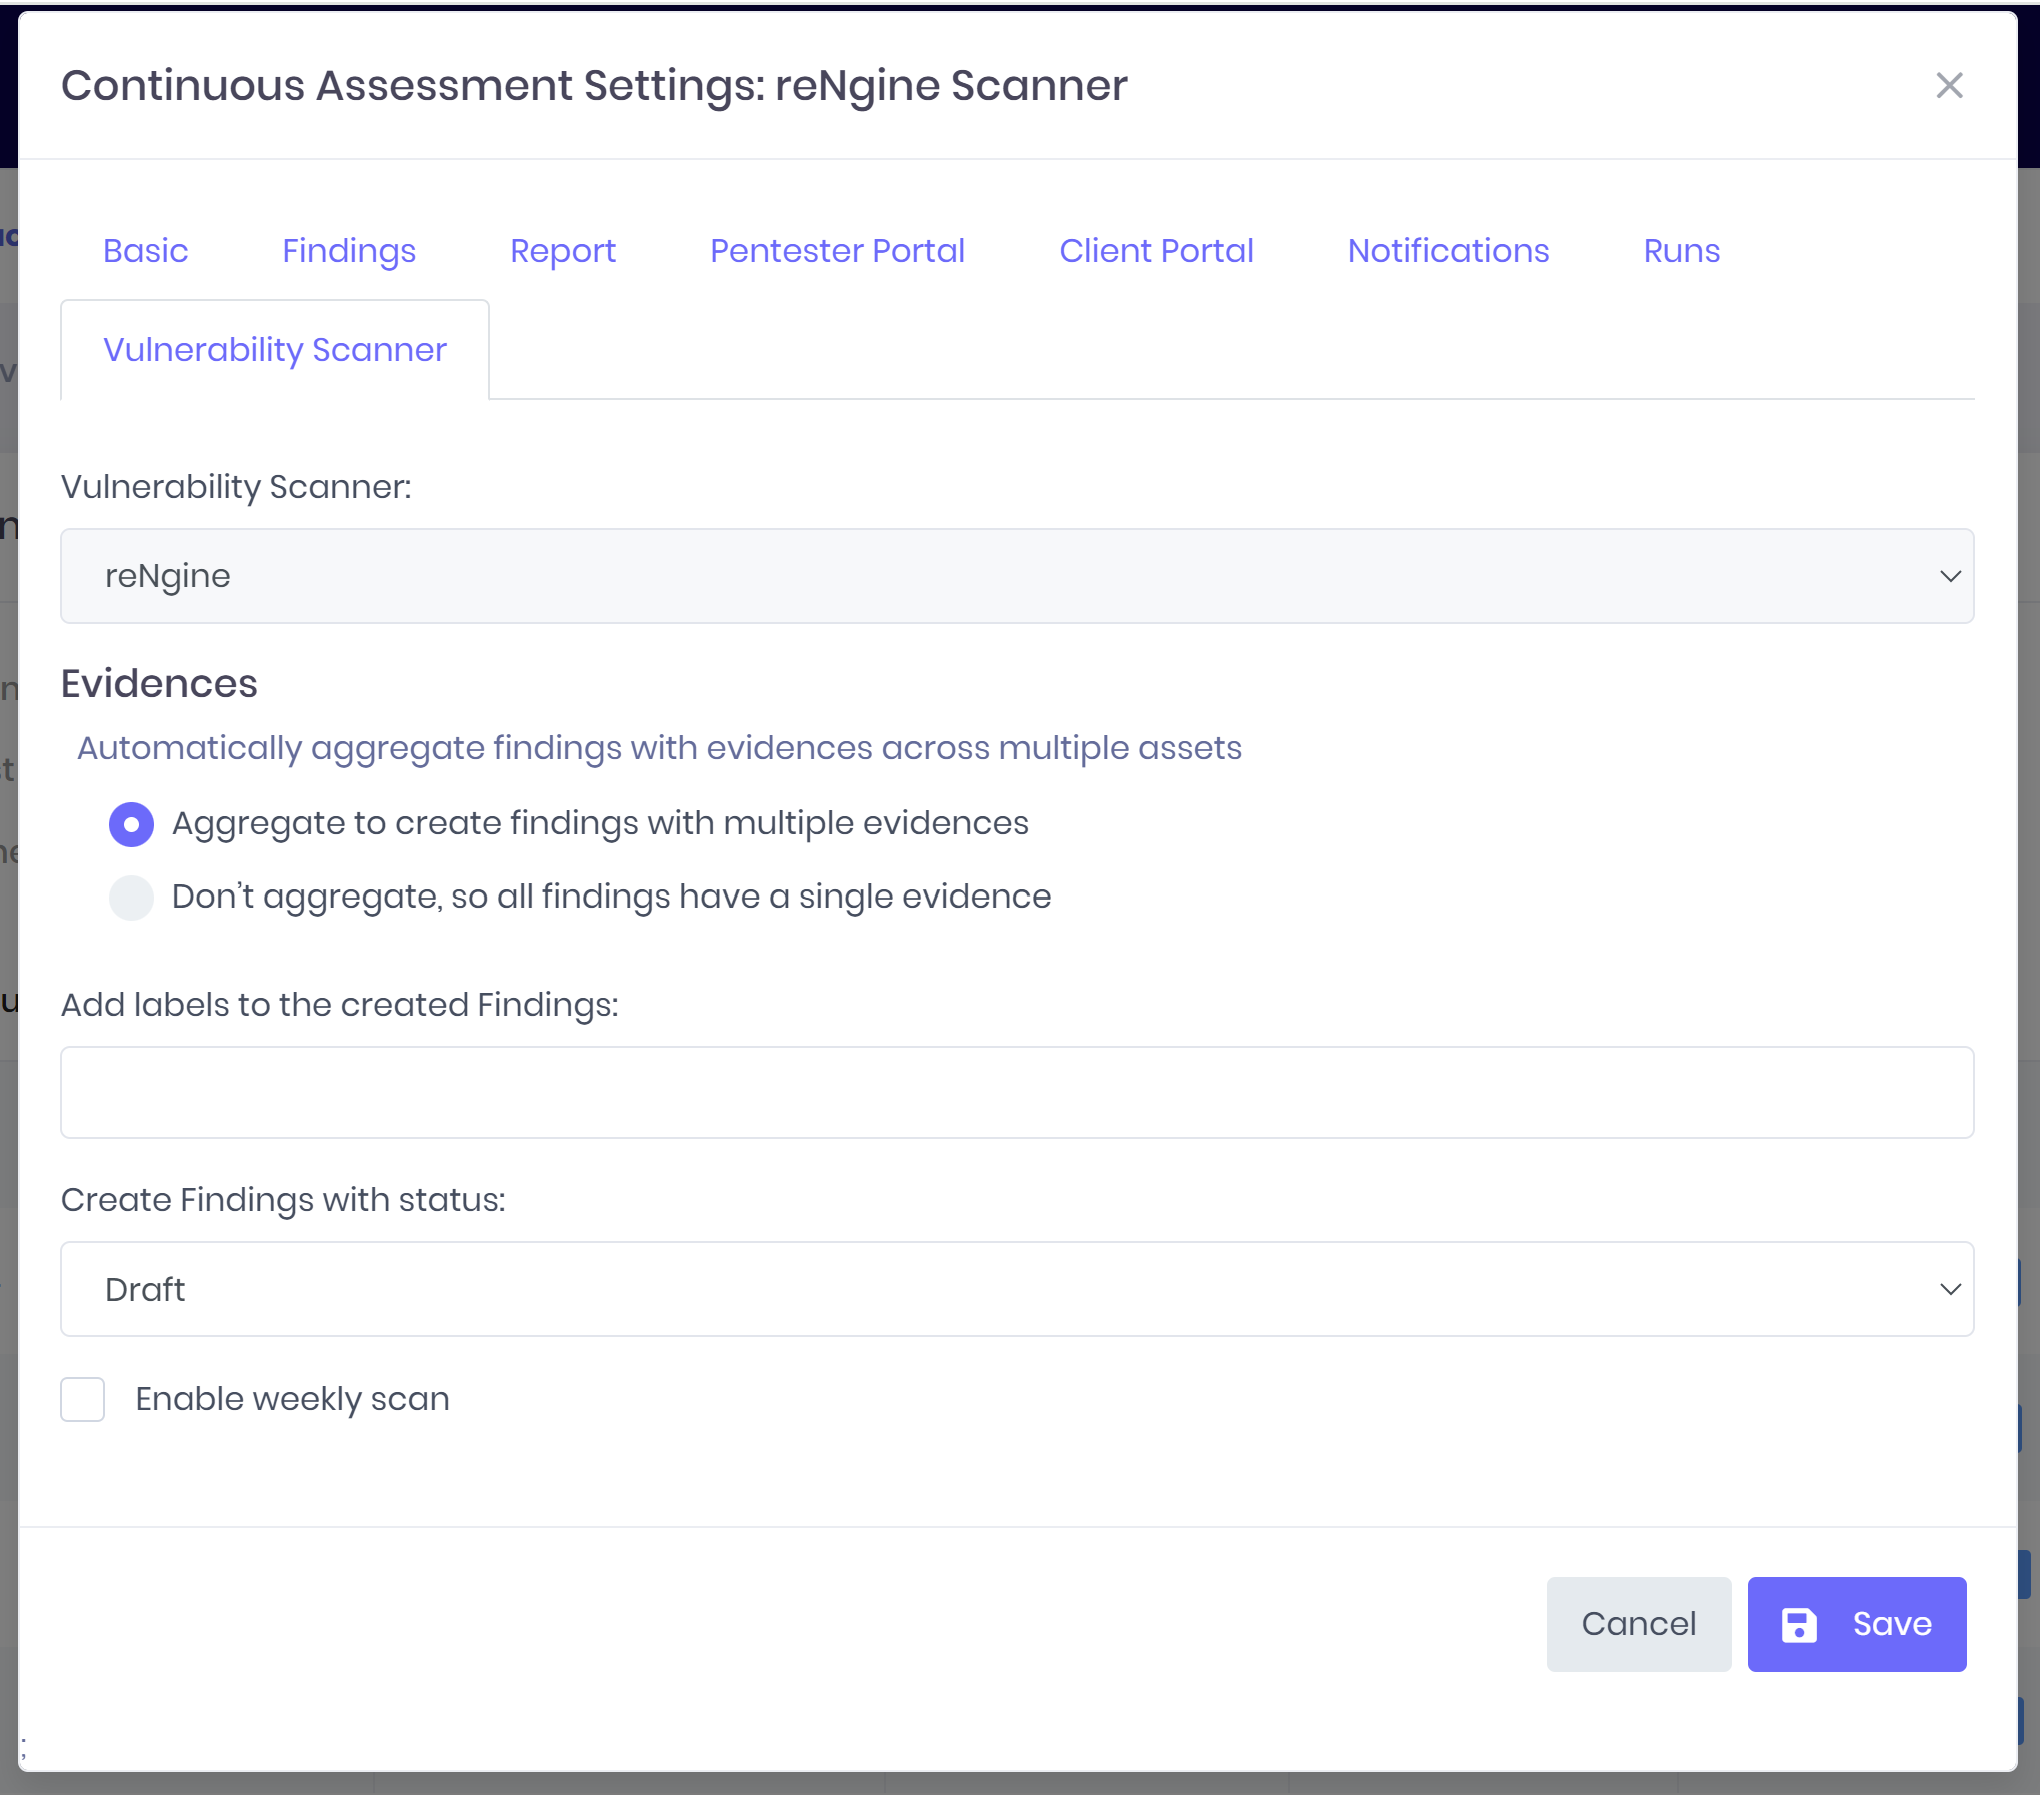Open the Findings tab

click(349, 250)
